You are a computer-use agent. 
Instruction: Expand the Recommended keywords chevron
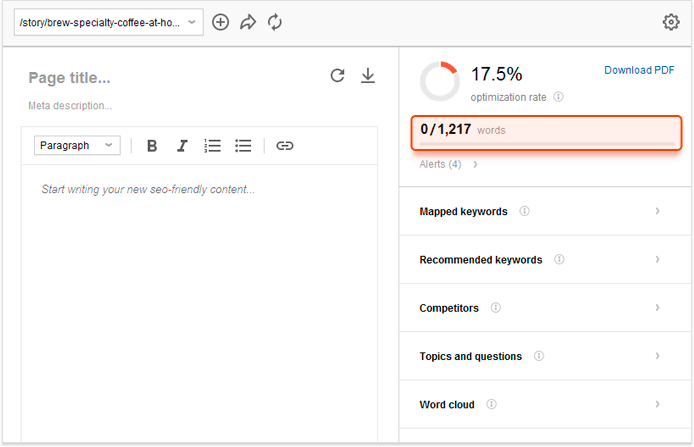pos(658,259)
